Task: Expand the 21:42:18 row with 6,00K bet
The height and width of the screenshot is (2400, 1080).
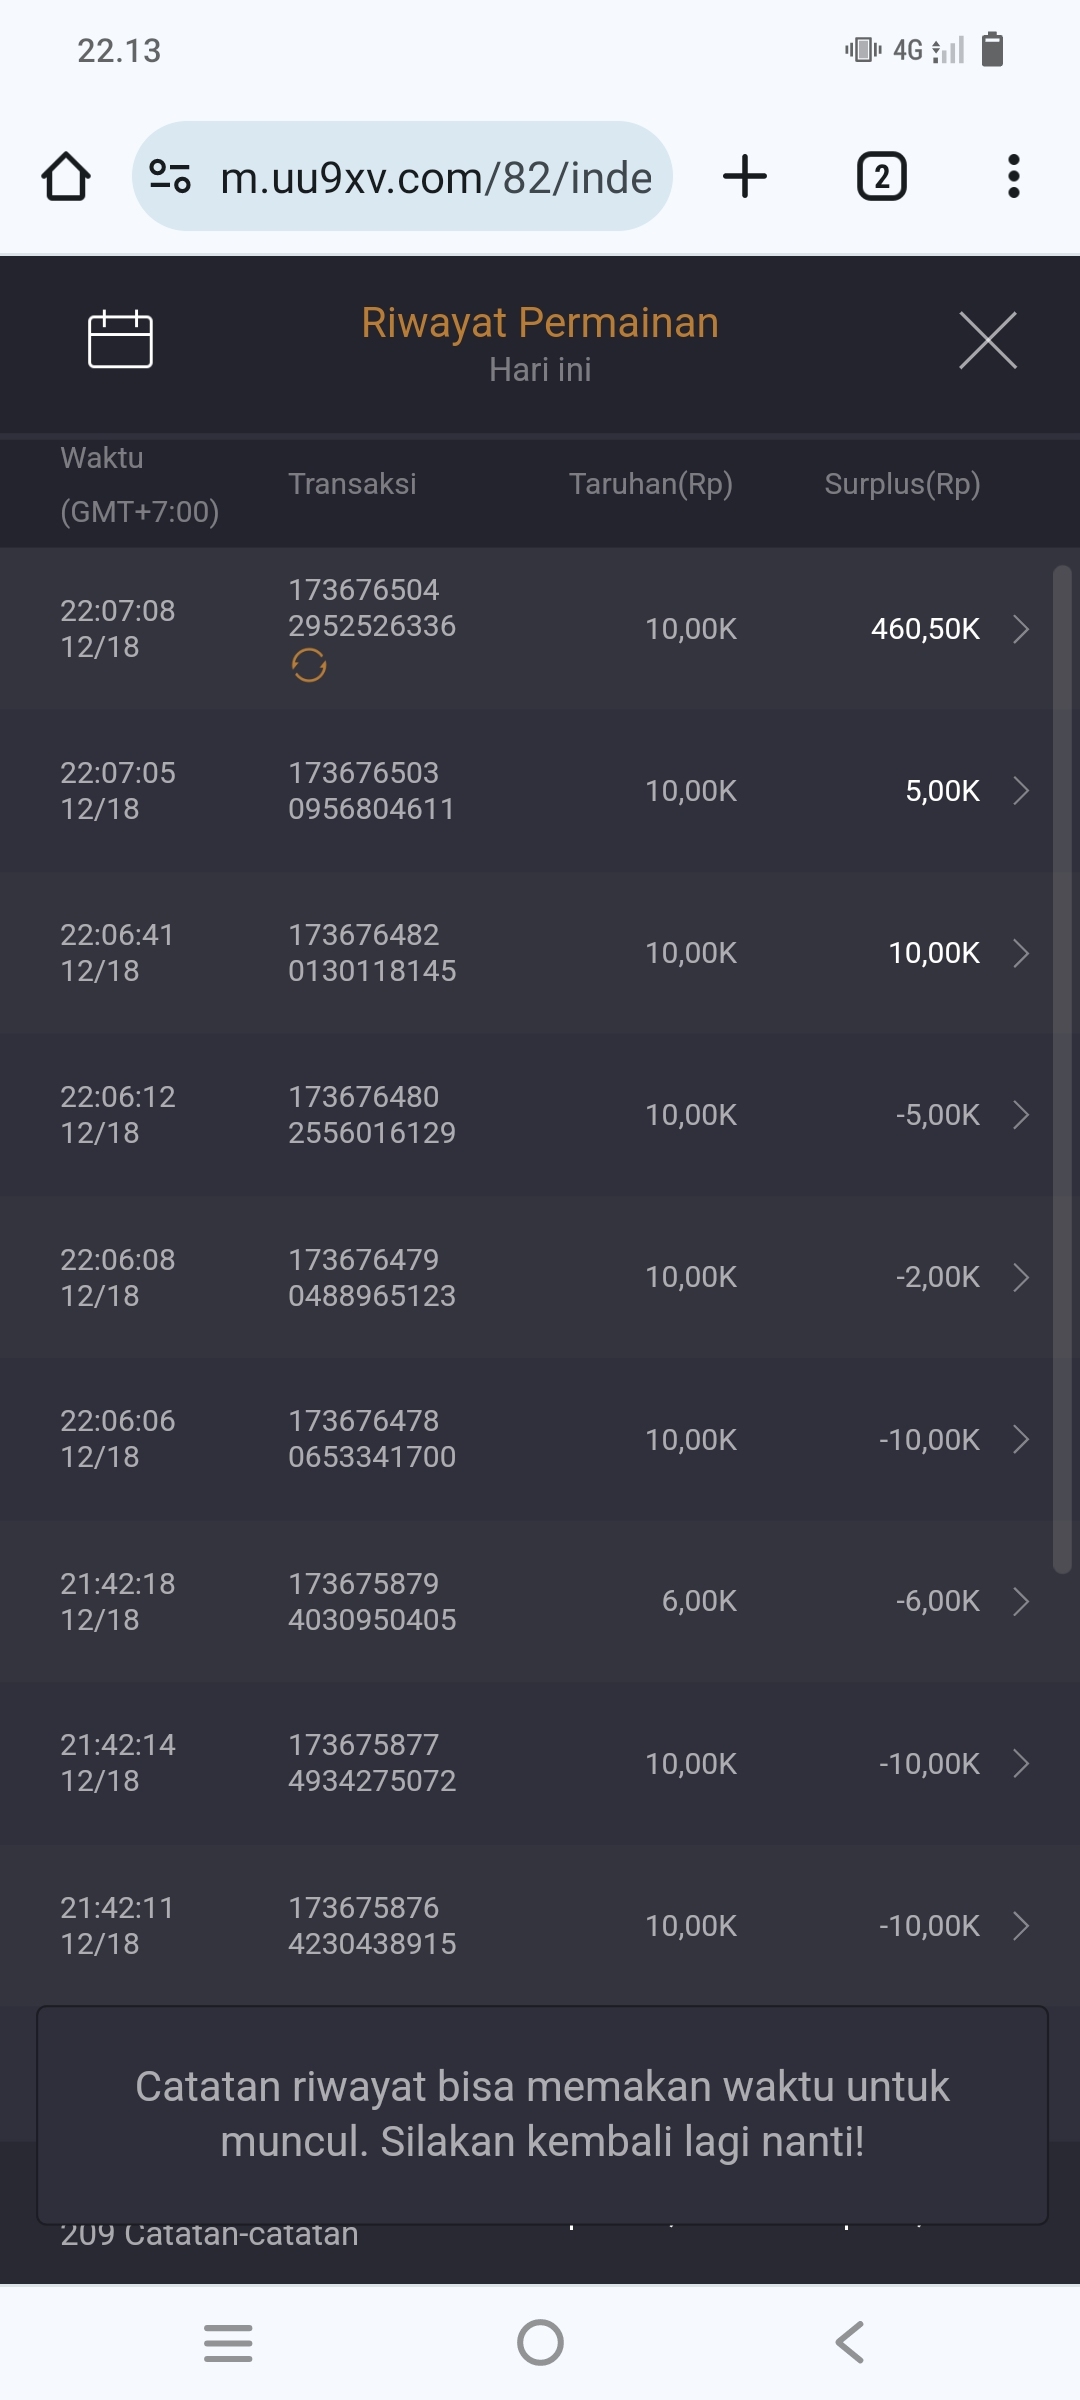Action: [1021, 1601]
